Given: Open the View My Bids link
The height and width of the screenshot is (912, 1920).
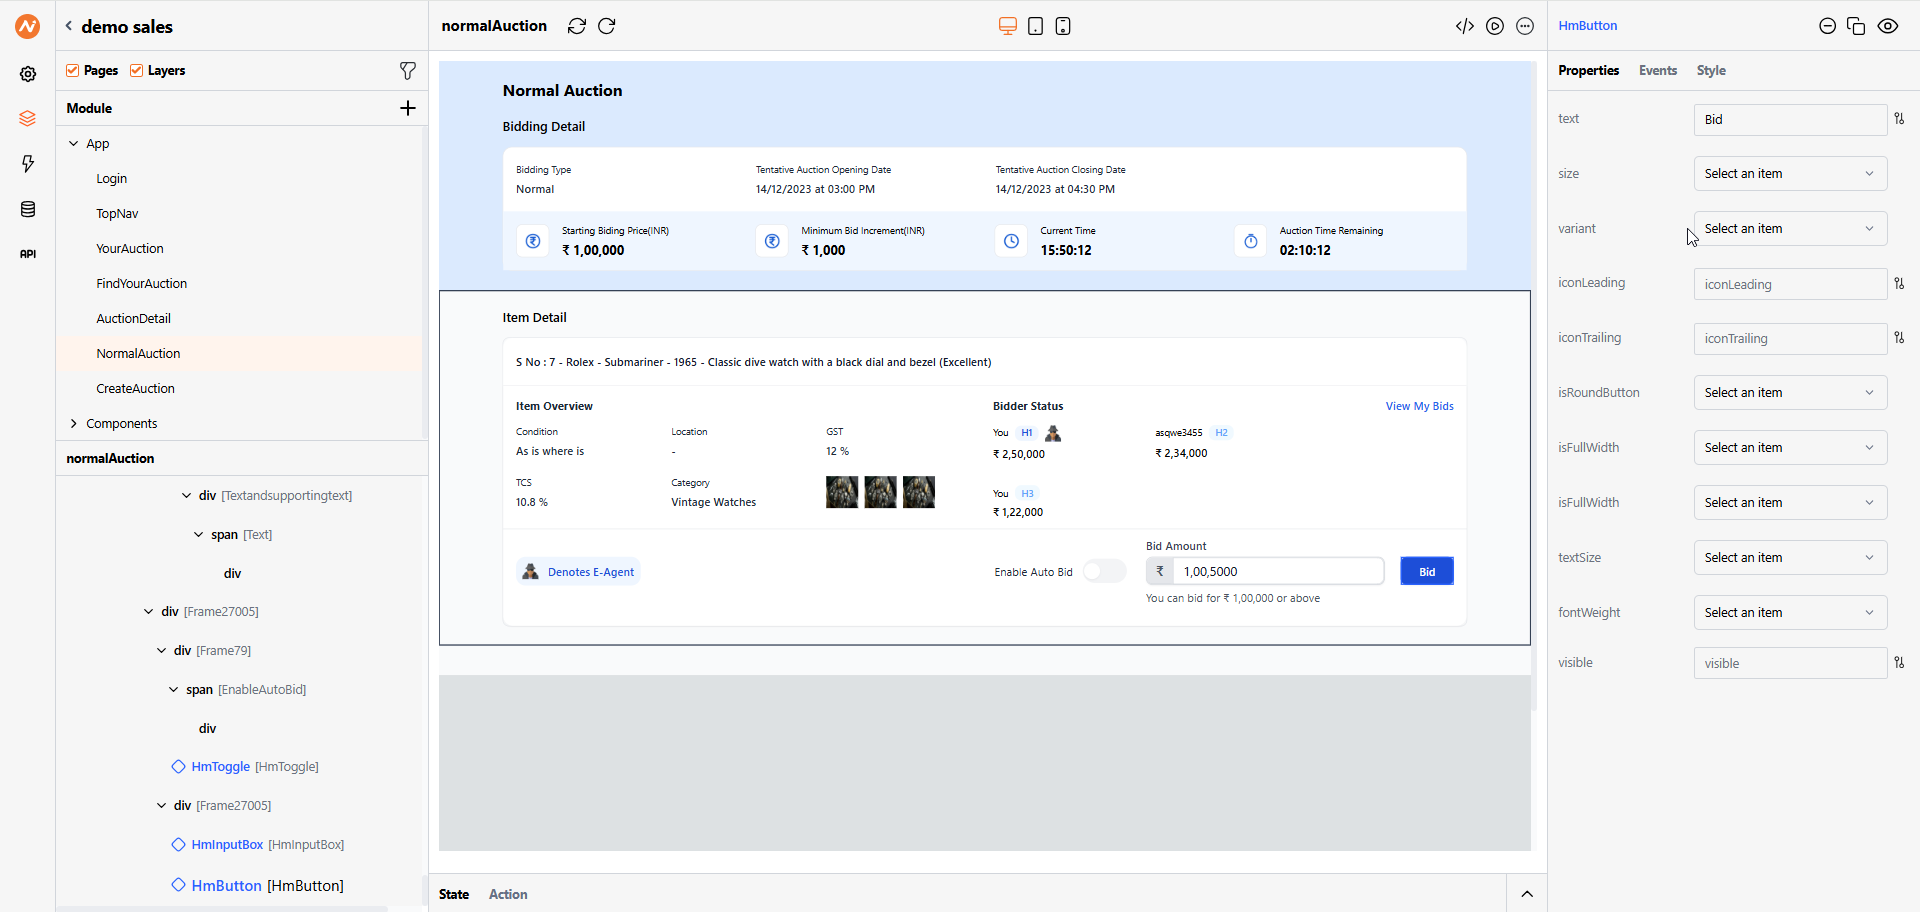Looking at the screenshot, I should click(1419, 406).
